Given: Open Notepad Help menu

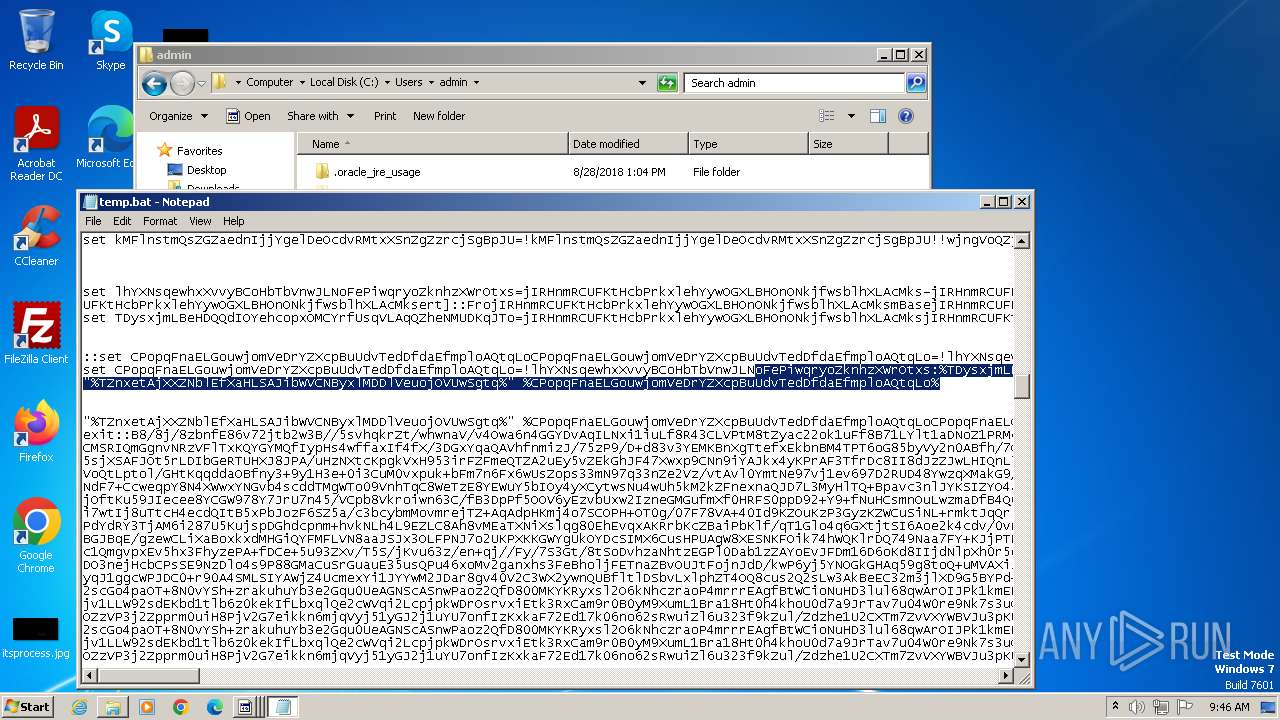Looking at the screenshot, I should (x=233, y=221).
